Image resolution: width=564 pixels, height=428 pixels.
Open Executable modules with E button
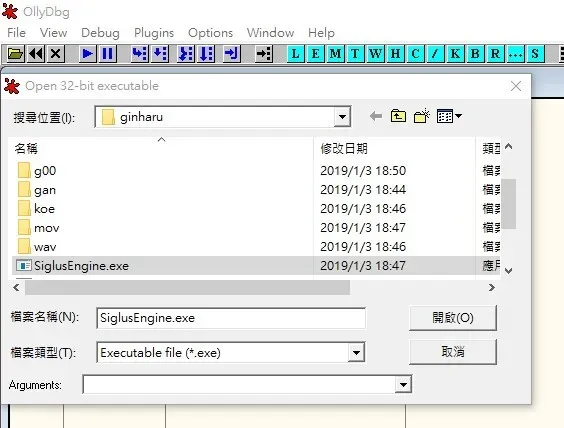coord(315,54)
